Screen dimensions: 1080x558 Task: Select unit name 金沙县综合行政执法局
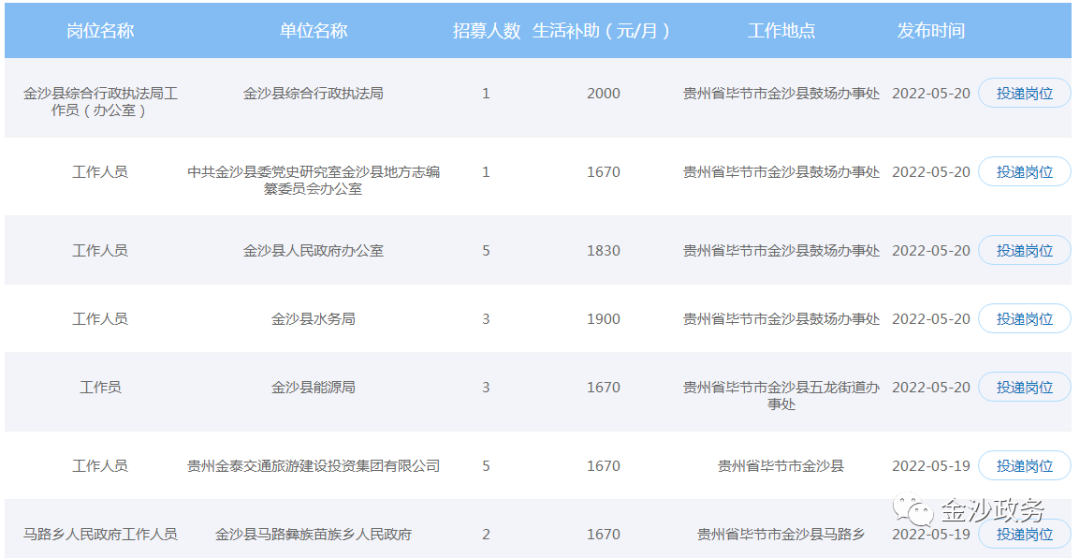(313, 93)
